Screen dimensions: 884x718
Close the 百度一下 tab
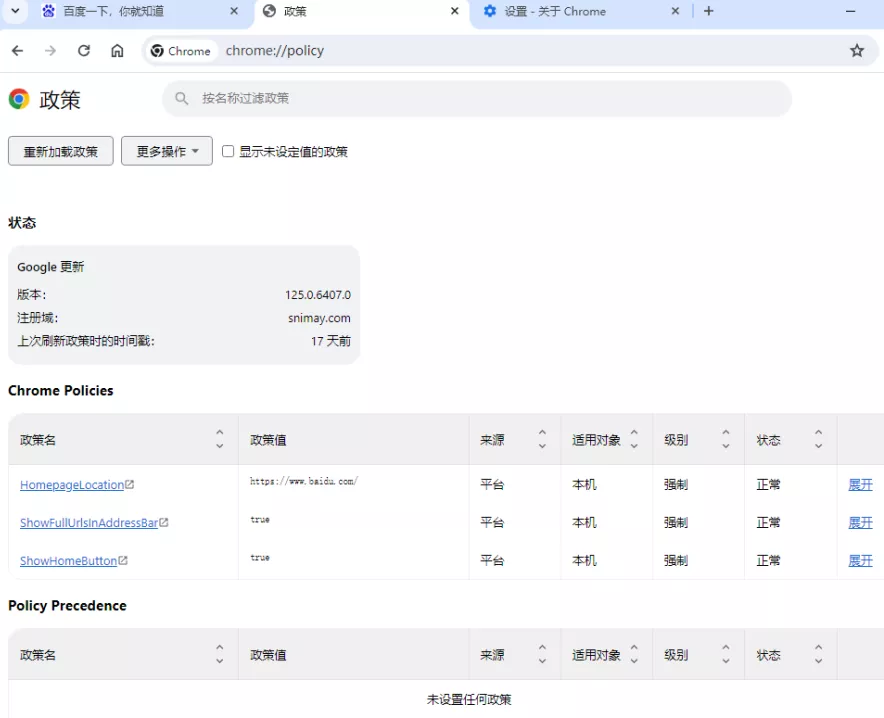coord(234,11)
